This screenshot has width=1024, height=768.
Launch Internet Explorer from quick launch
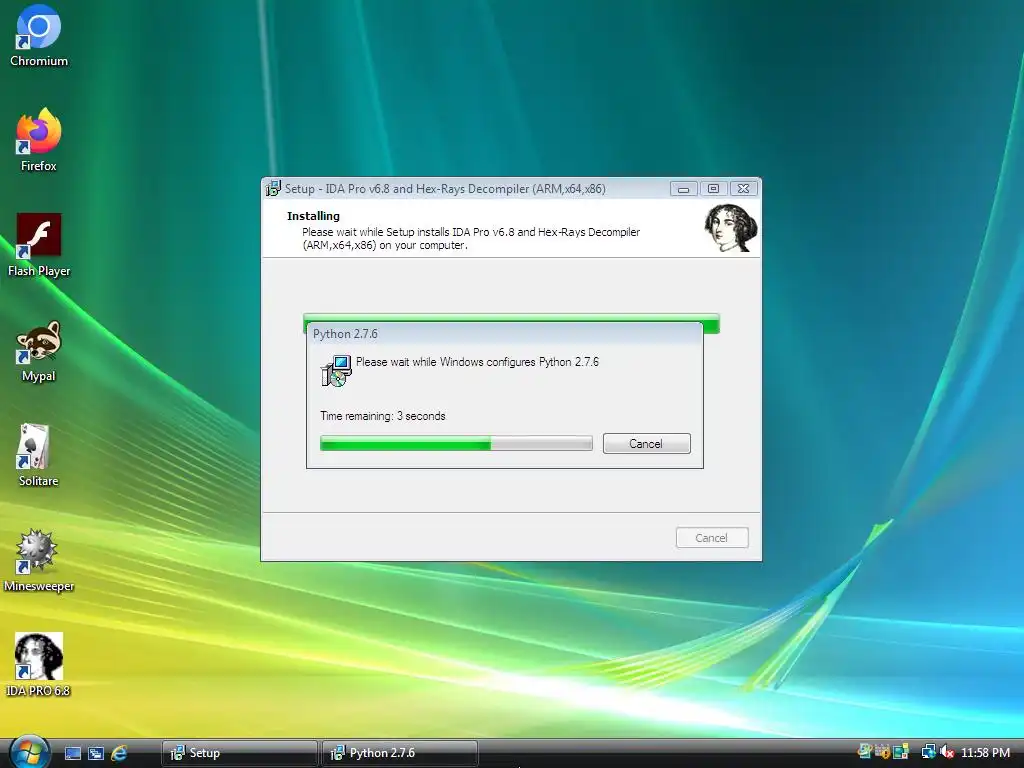pos(119,753)
